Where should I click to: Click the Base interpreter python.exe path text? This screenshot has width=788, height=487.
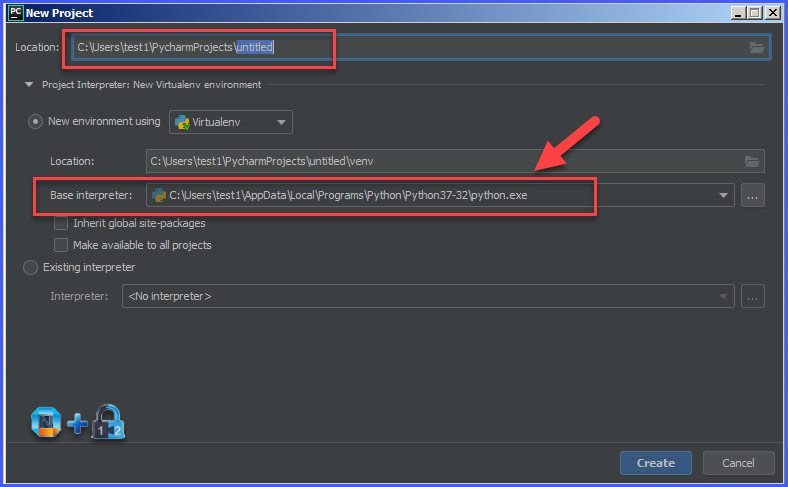pyautogui.click(x=348, y=195)
